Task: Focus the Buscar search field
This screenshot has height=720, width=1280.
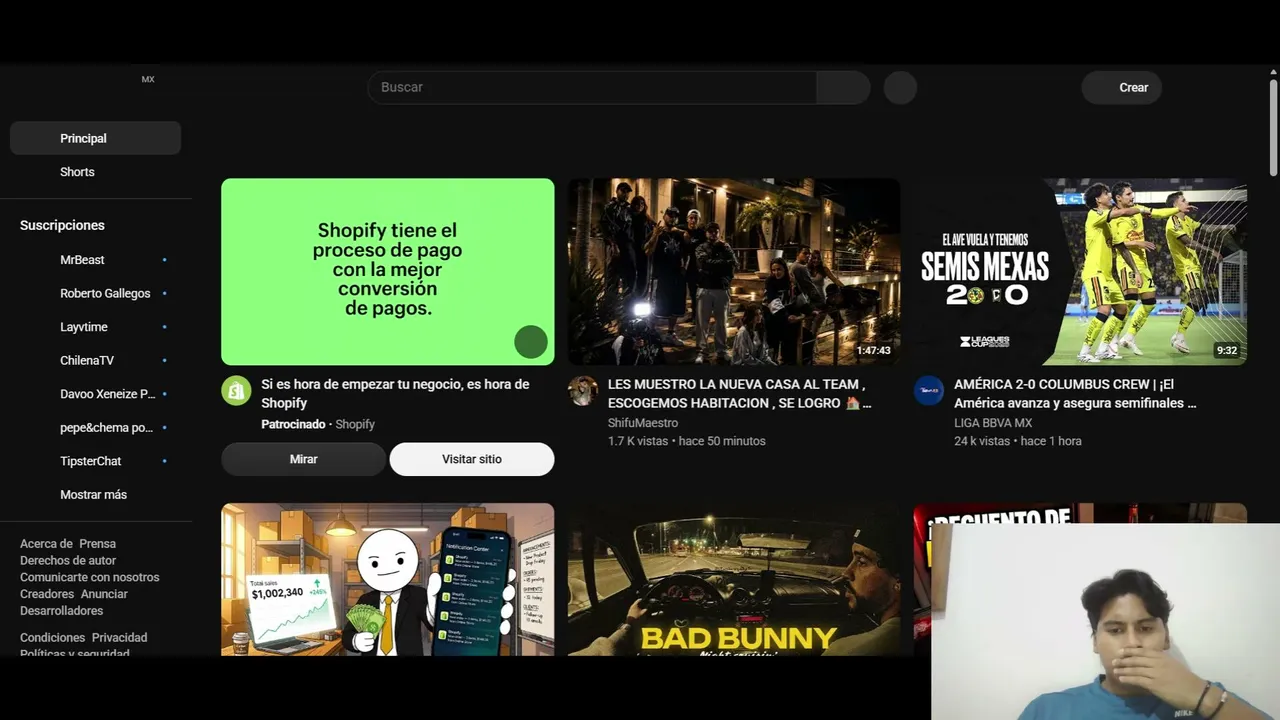Action: (592, 87)
